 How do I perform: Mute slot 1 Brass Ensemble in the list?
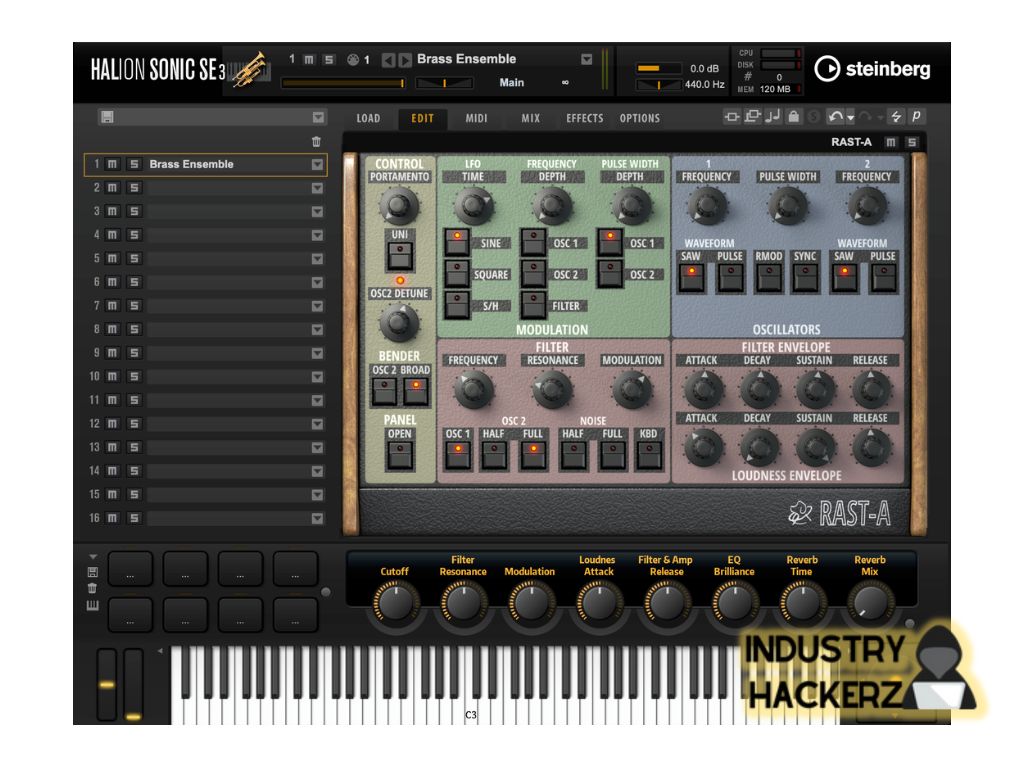[x=112, y=164]
